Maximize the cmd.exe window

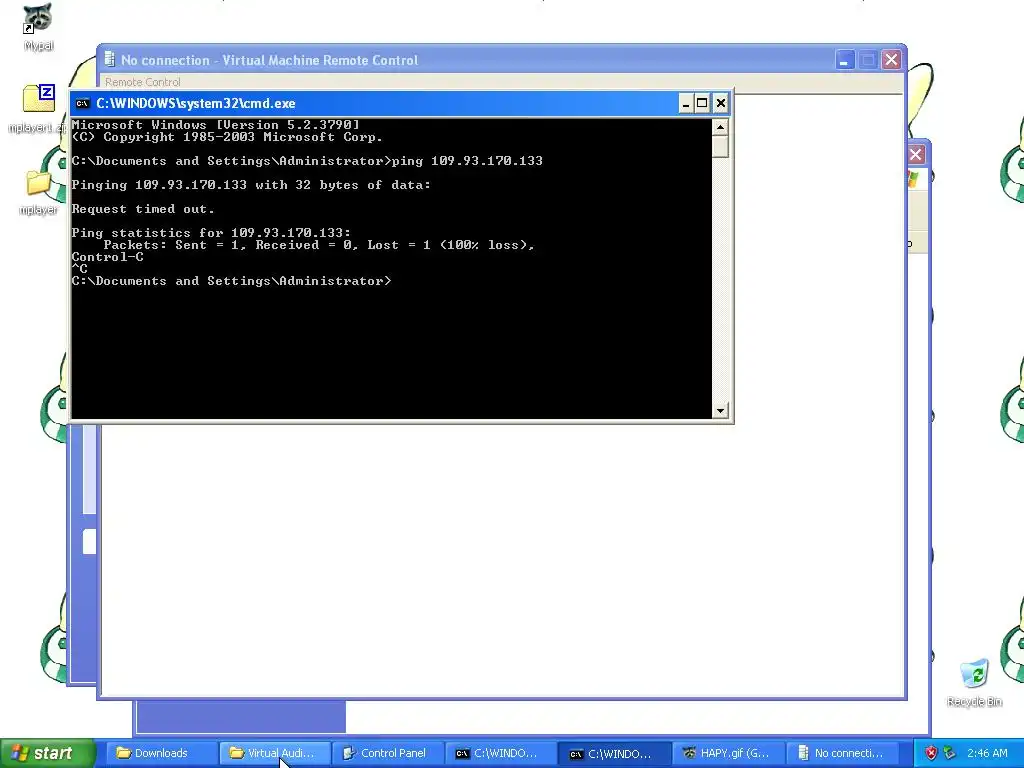click(x=702, y=103)
